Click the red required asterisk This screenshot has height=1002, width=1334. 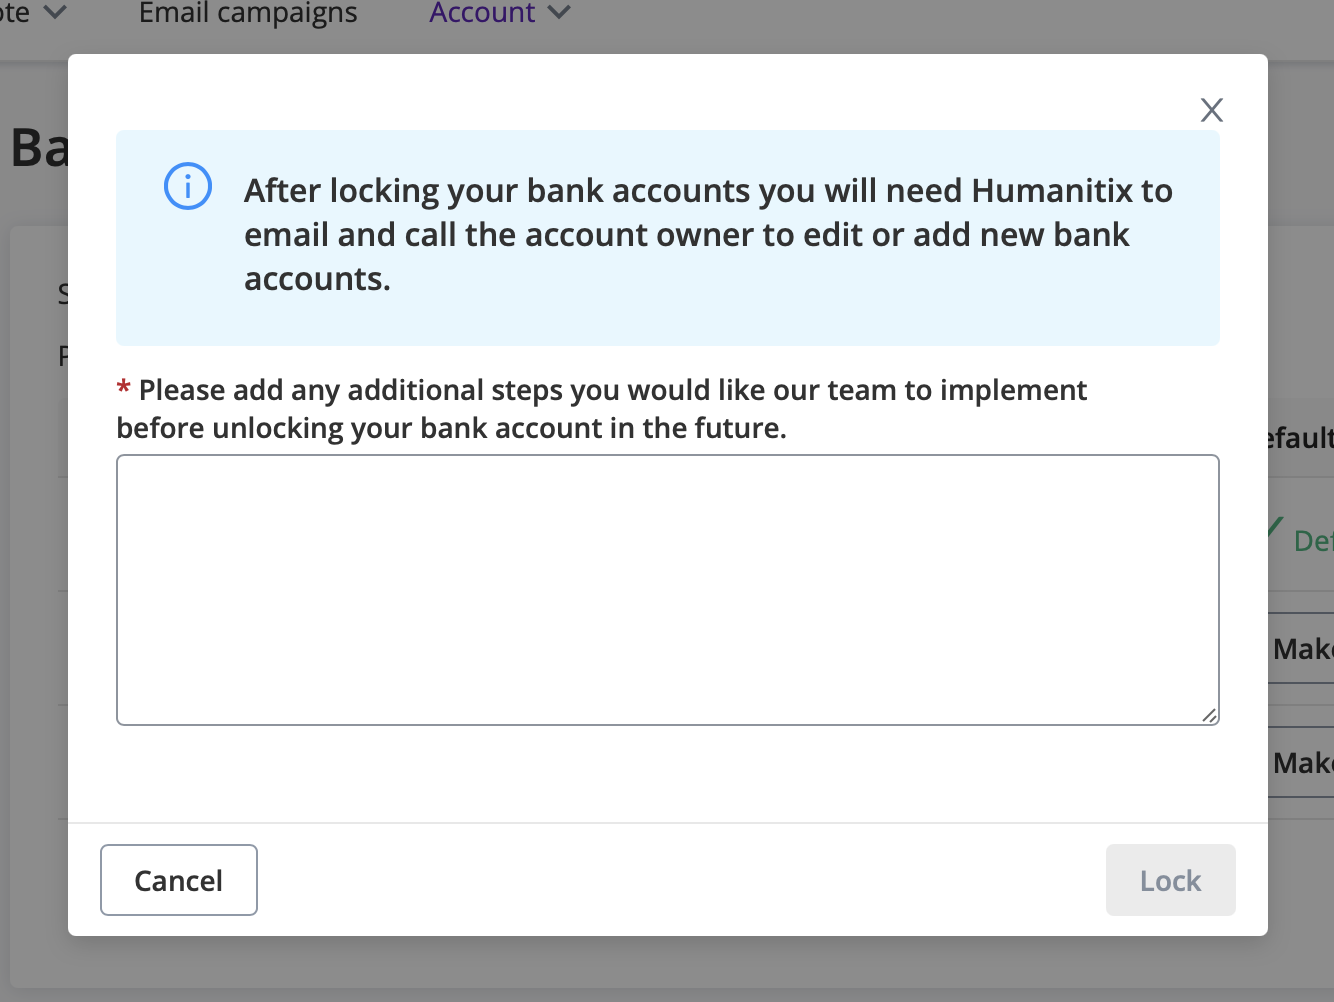click(x=124, y=389)
